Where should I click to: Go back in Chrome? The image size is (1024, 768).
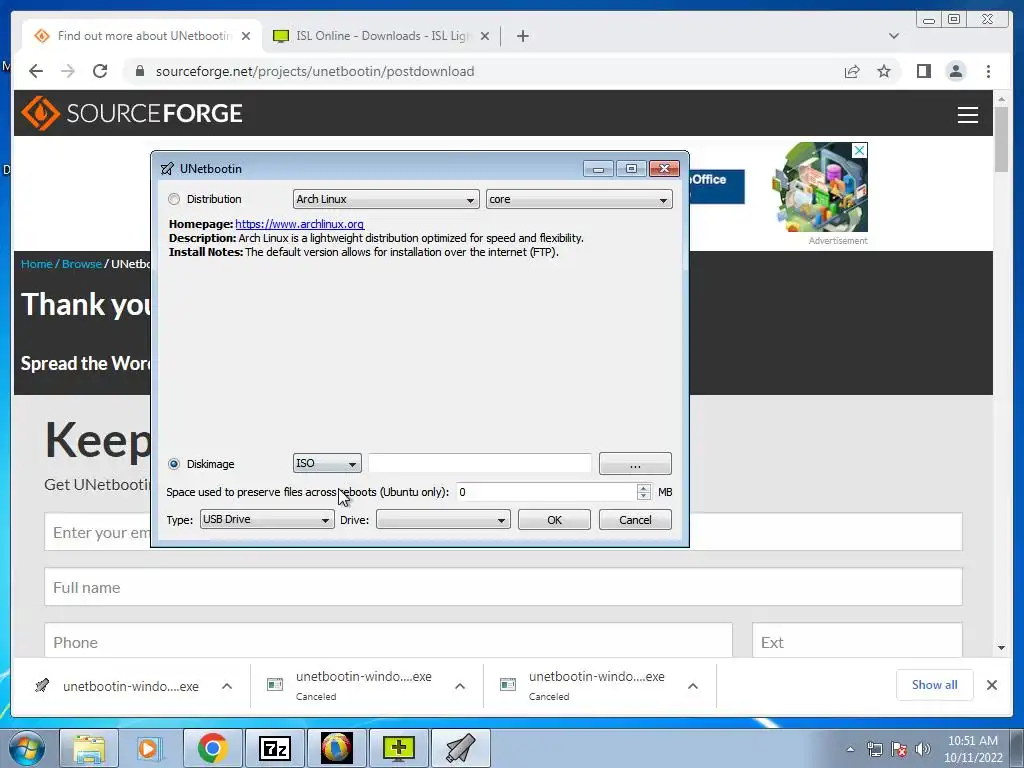tap(36, 71)
